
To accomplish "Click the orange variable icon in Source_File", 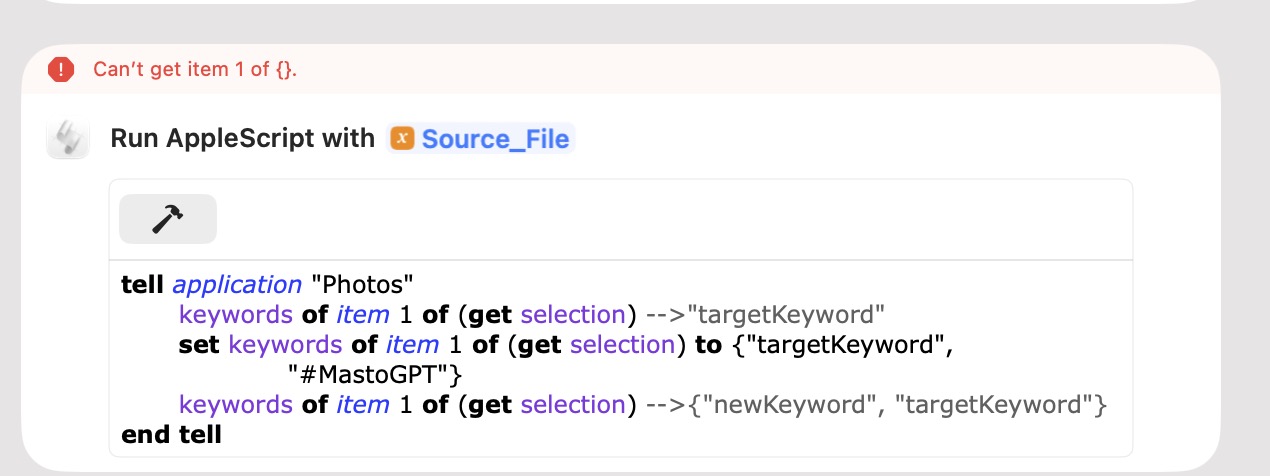I will coord(402,138).
